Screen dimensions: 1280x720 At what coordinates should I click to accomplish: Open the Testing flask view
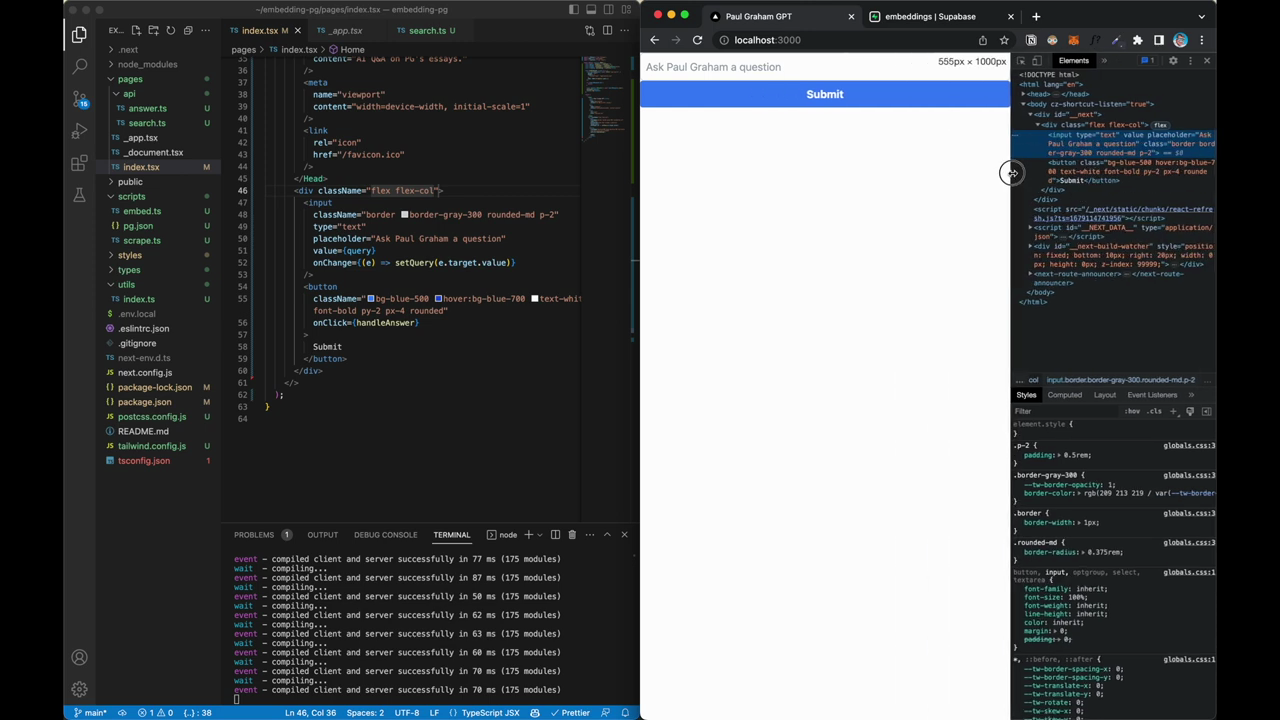tap(79, 196)
